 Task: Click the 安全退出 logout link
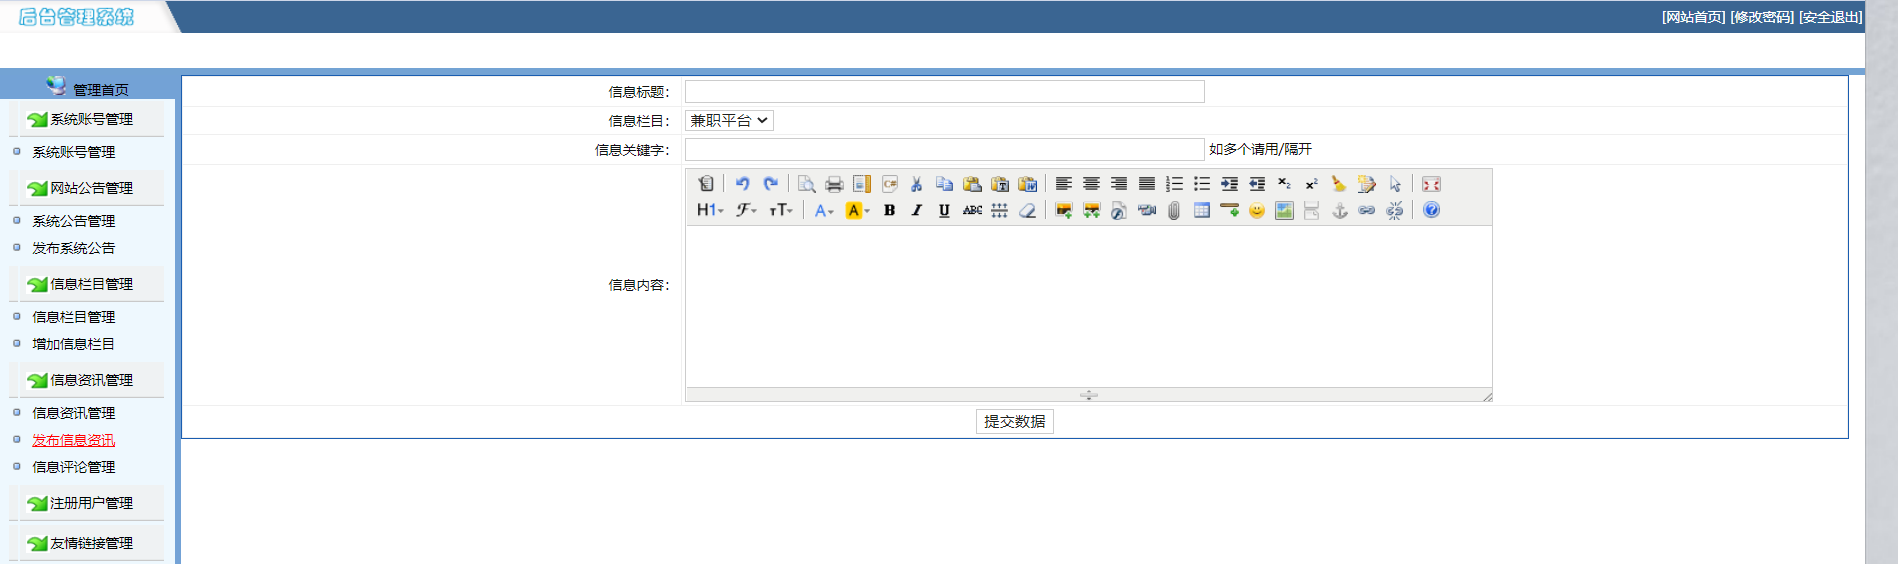coord(1830,17)
